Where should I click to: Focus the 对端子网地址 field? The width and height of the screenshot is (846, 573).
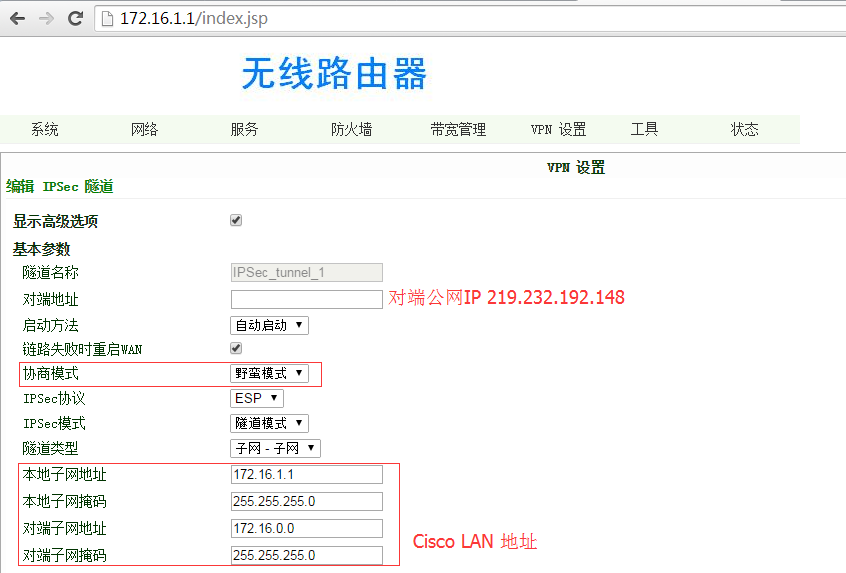click(x=306, y=528)
